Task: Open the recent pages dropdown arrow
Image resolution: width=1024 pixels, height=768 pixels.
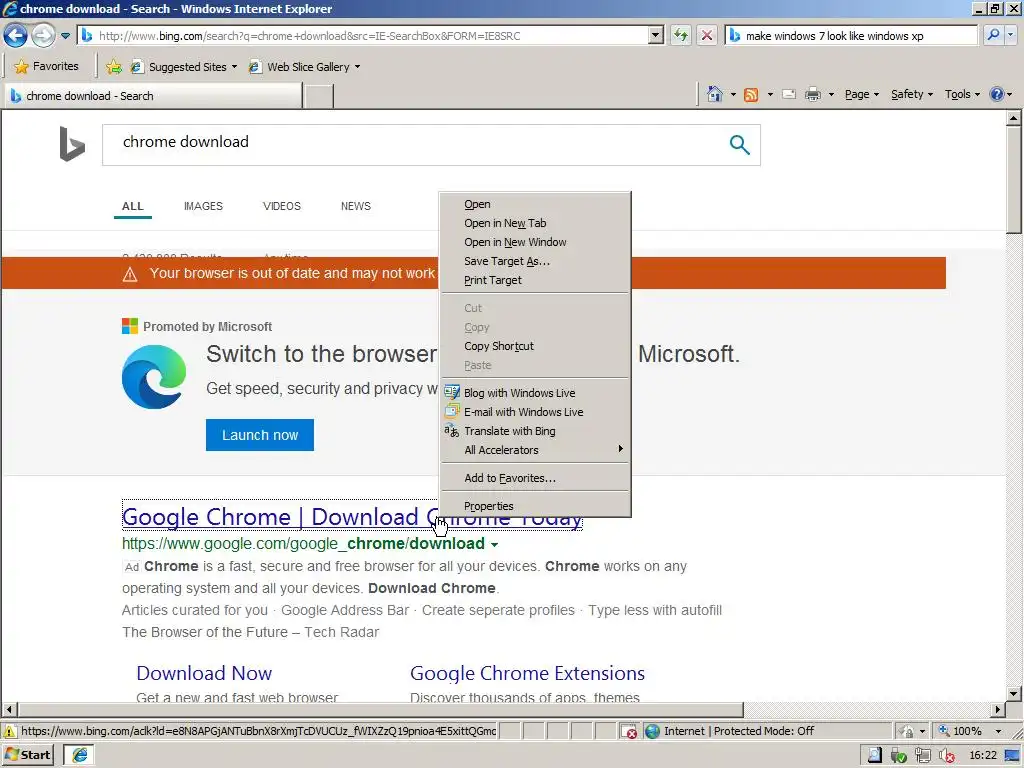Action: 65,36
